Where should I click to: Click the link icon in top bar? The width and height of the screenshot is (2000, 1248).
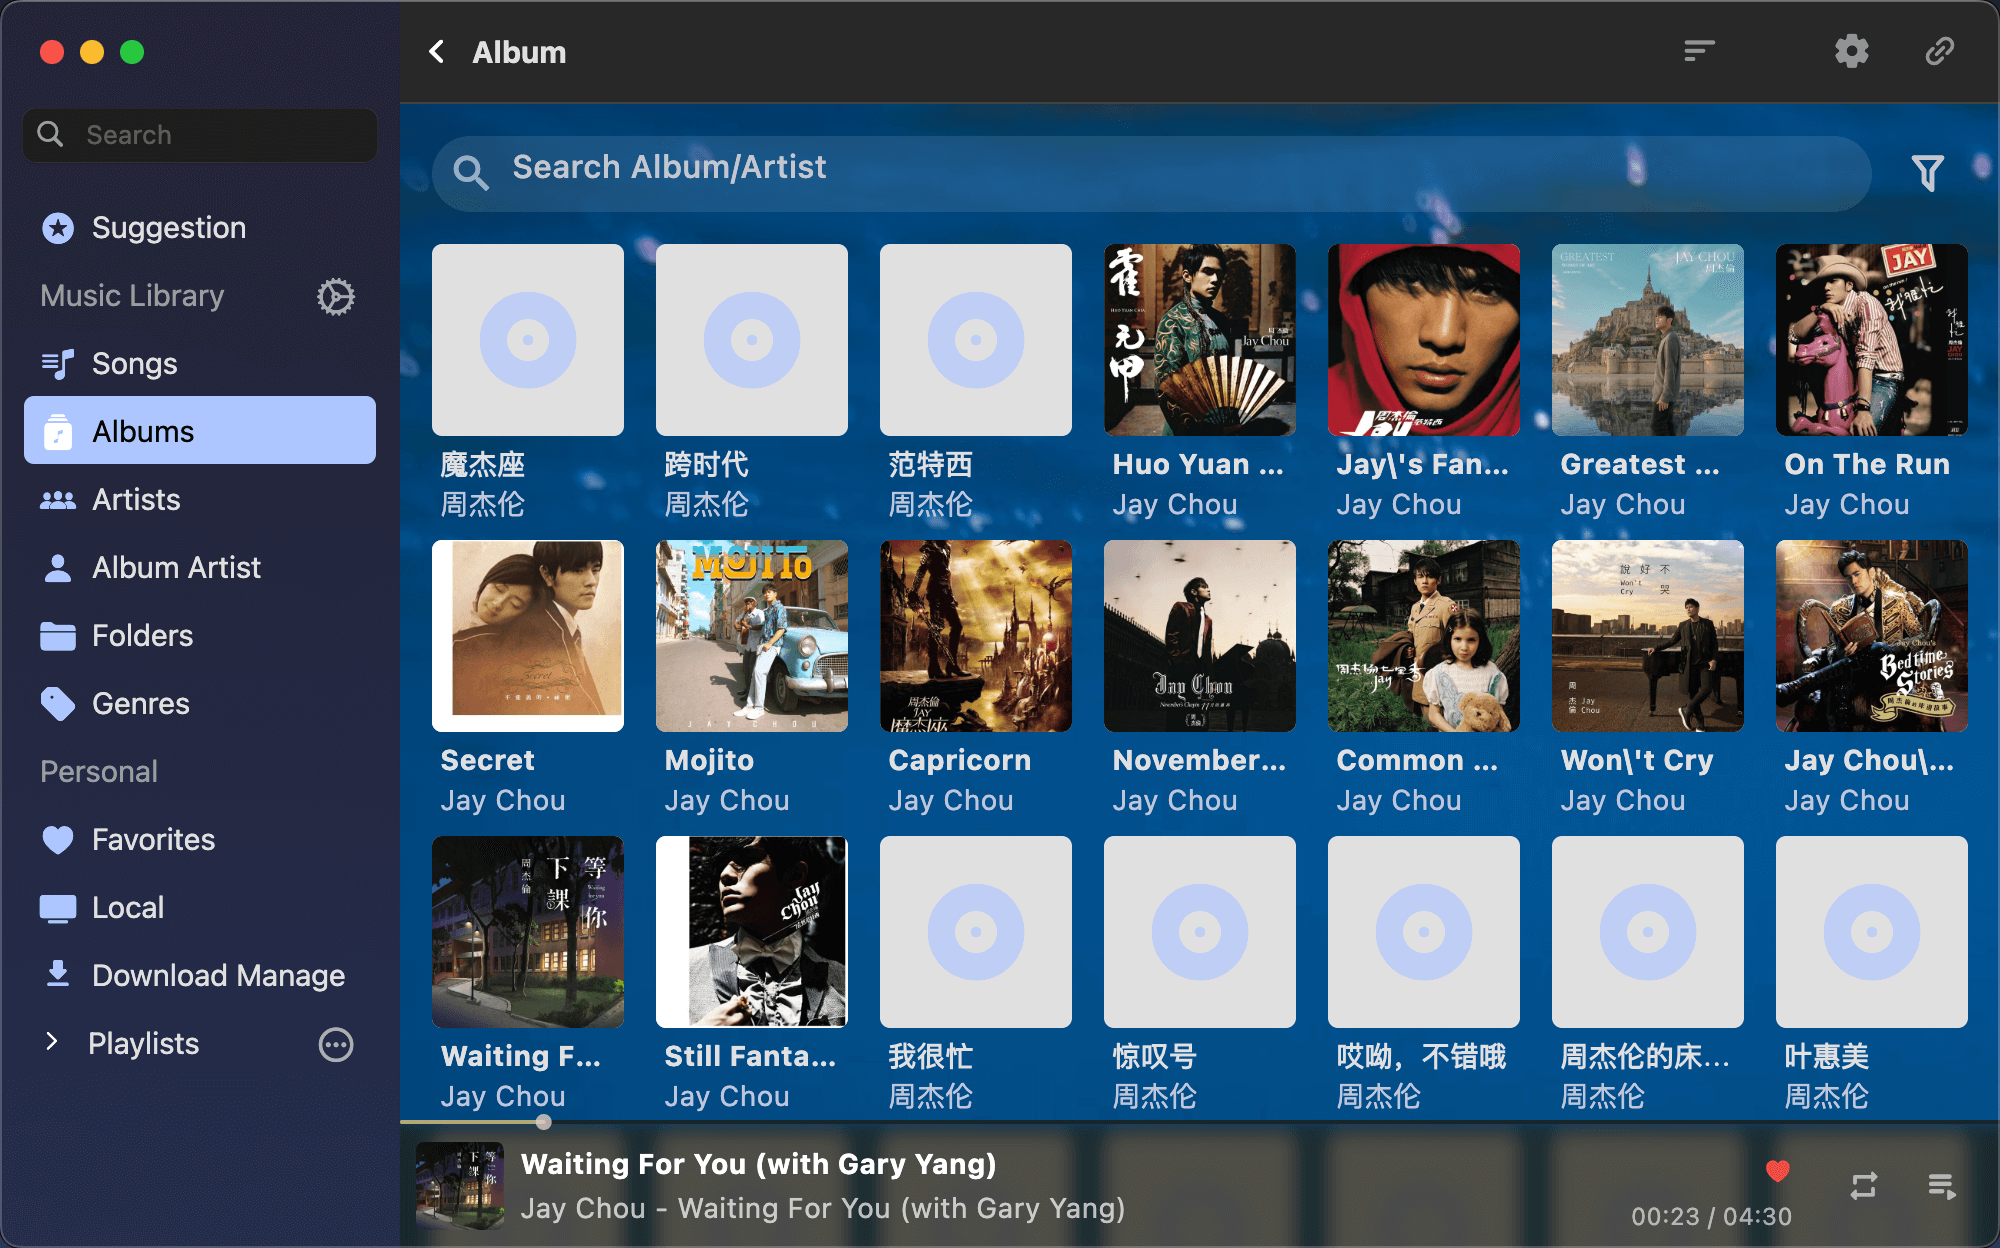[x=1940, y=51]
